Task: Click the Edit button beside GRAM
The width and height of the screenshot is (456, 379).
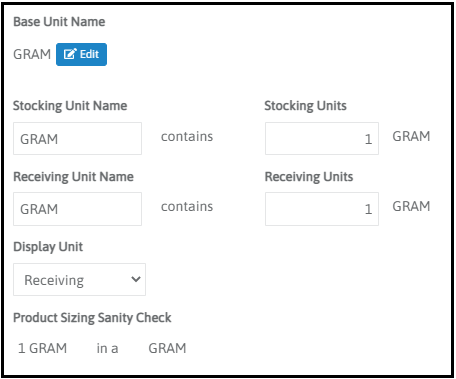Action: [81, 54]
